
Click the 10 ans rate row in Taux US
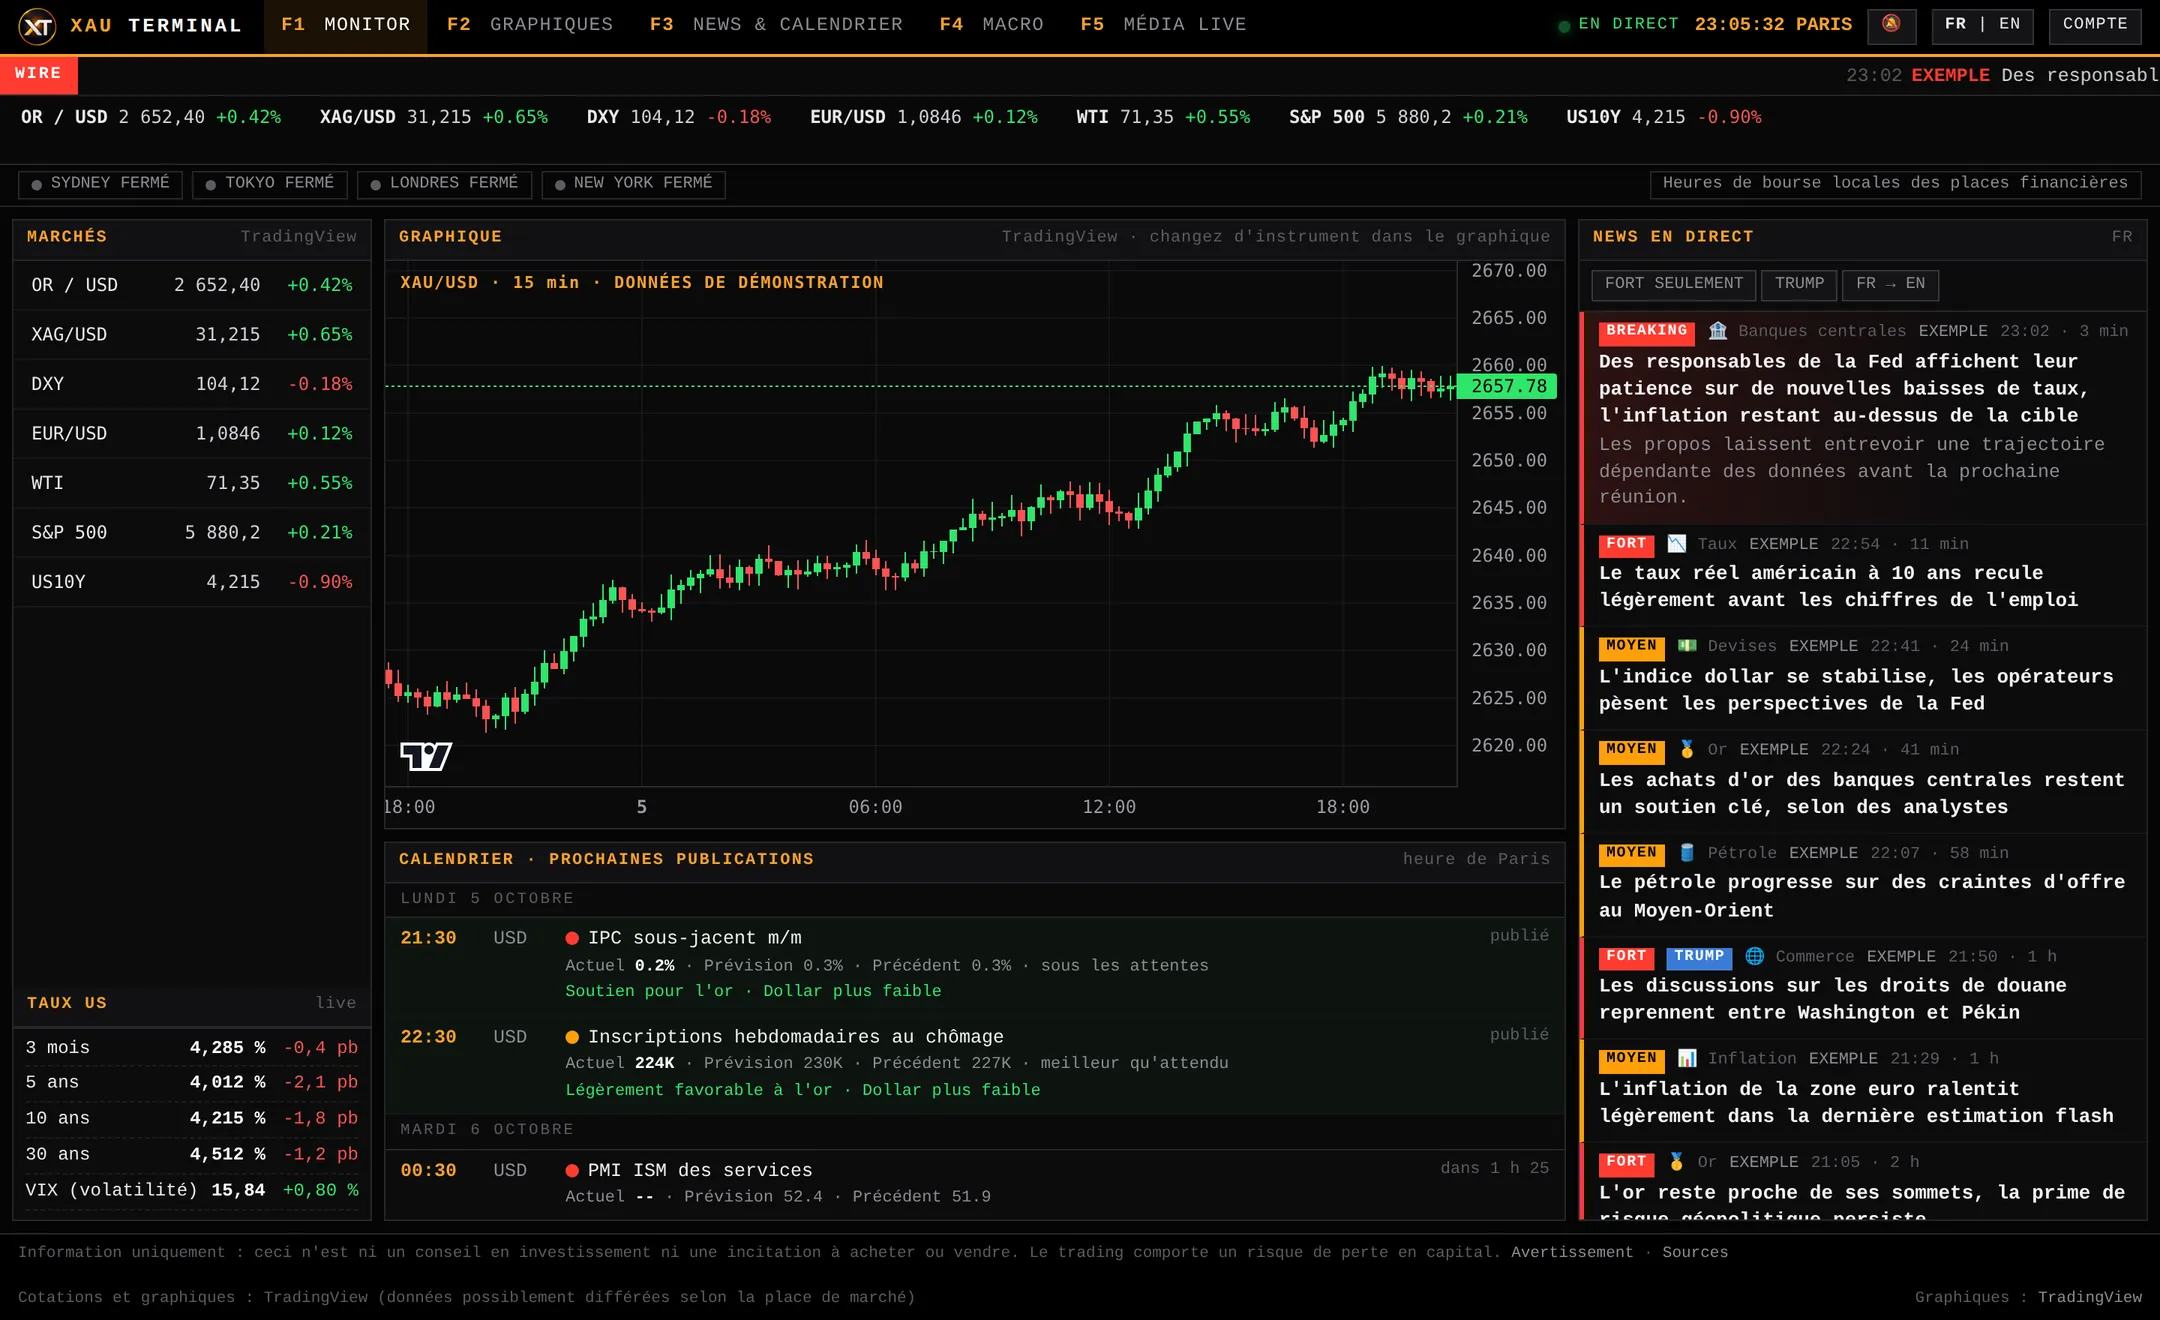[192, 1118]
